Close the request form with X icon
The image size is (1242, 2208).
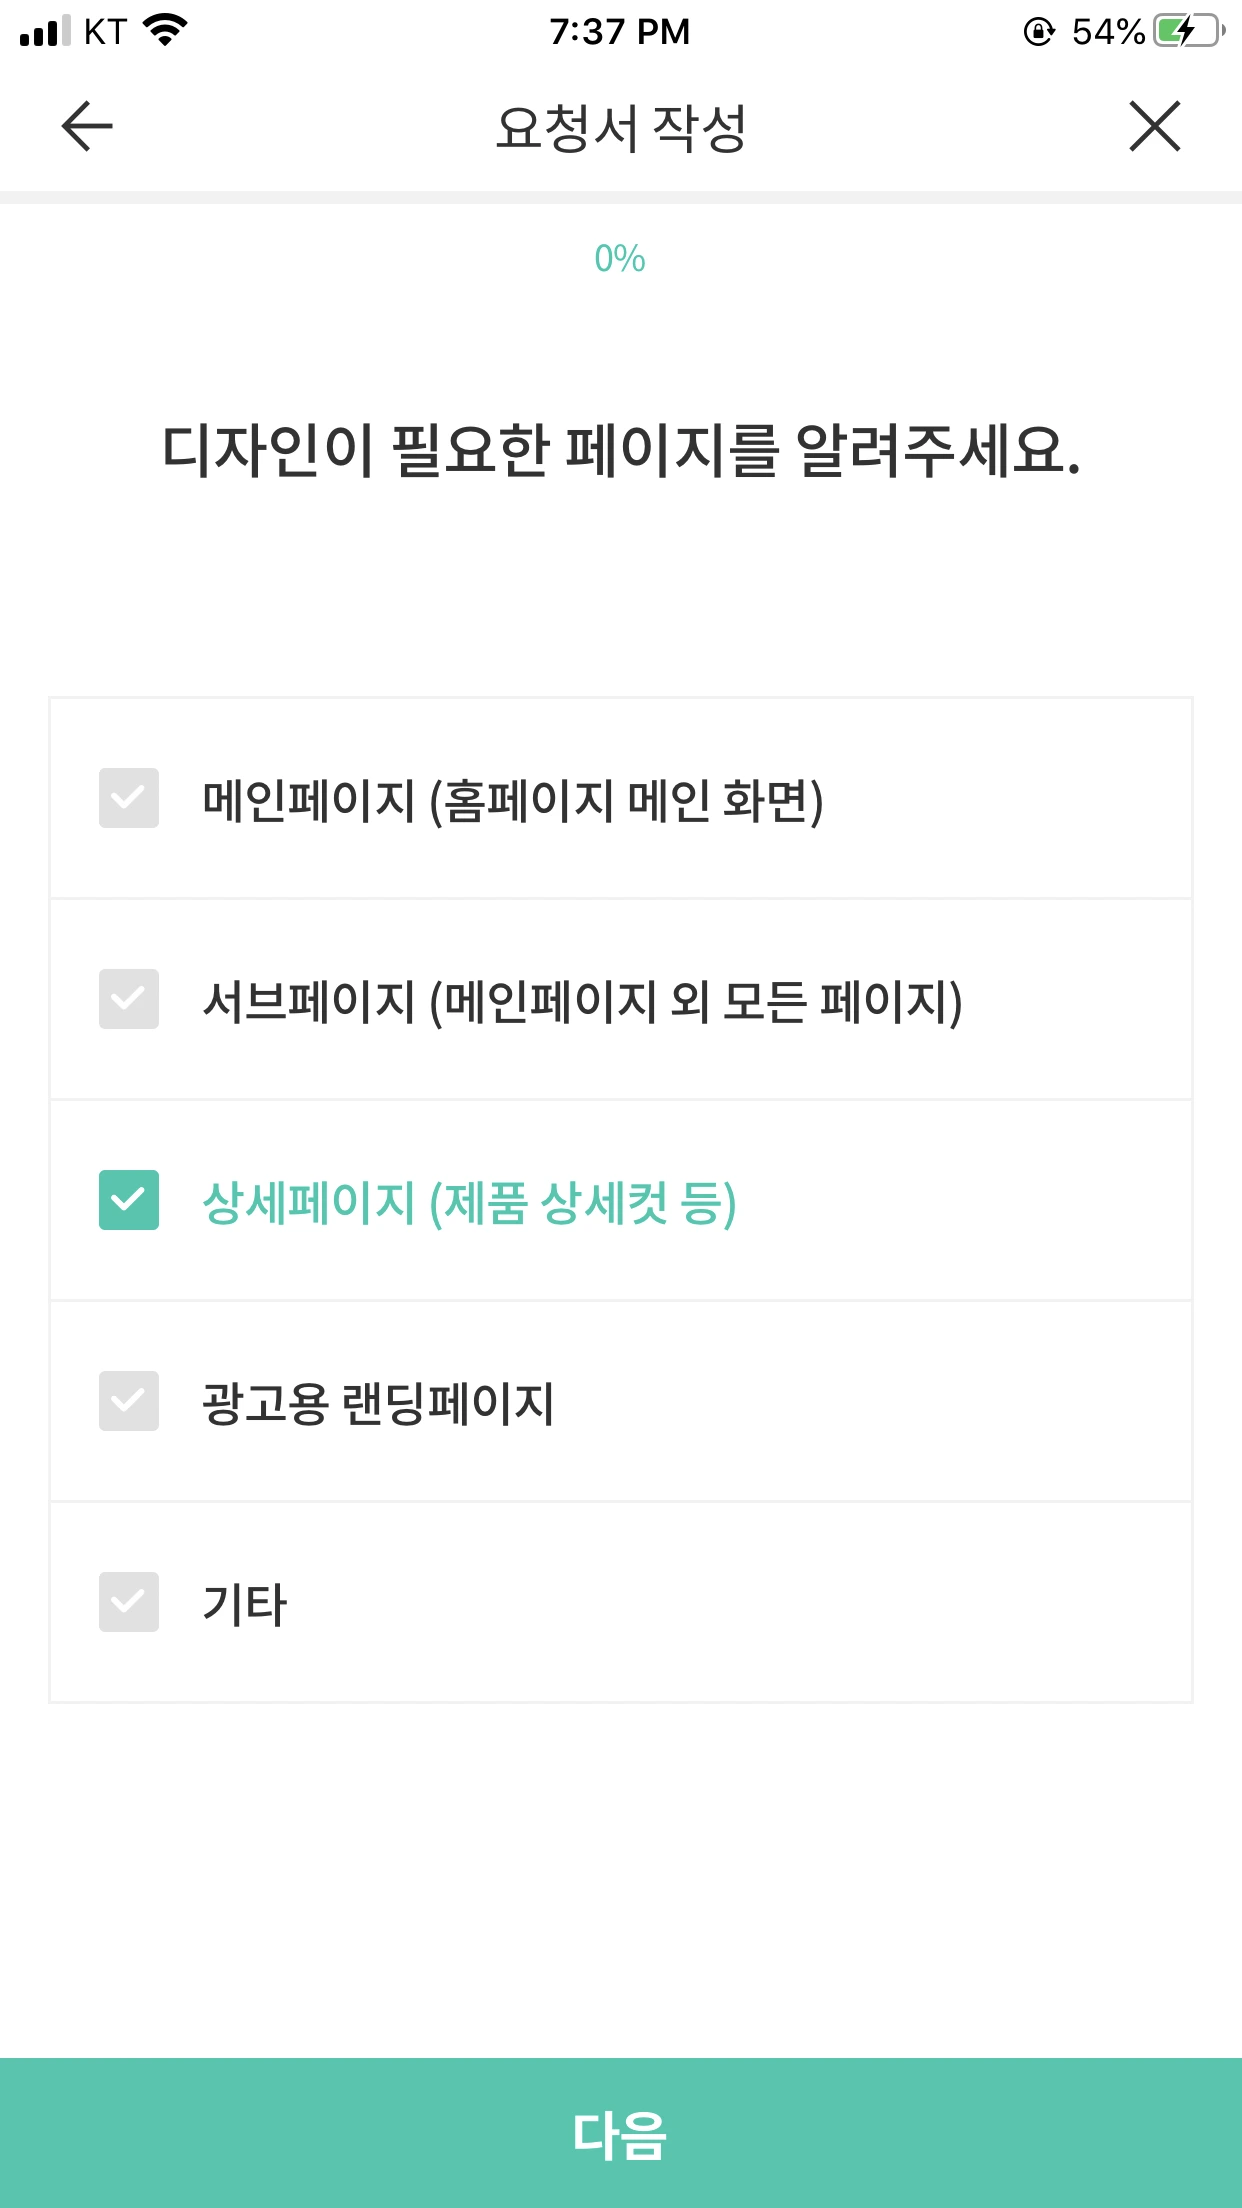[1155, 126]
